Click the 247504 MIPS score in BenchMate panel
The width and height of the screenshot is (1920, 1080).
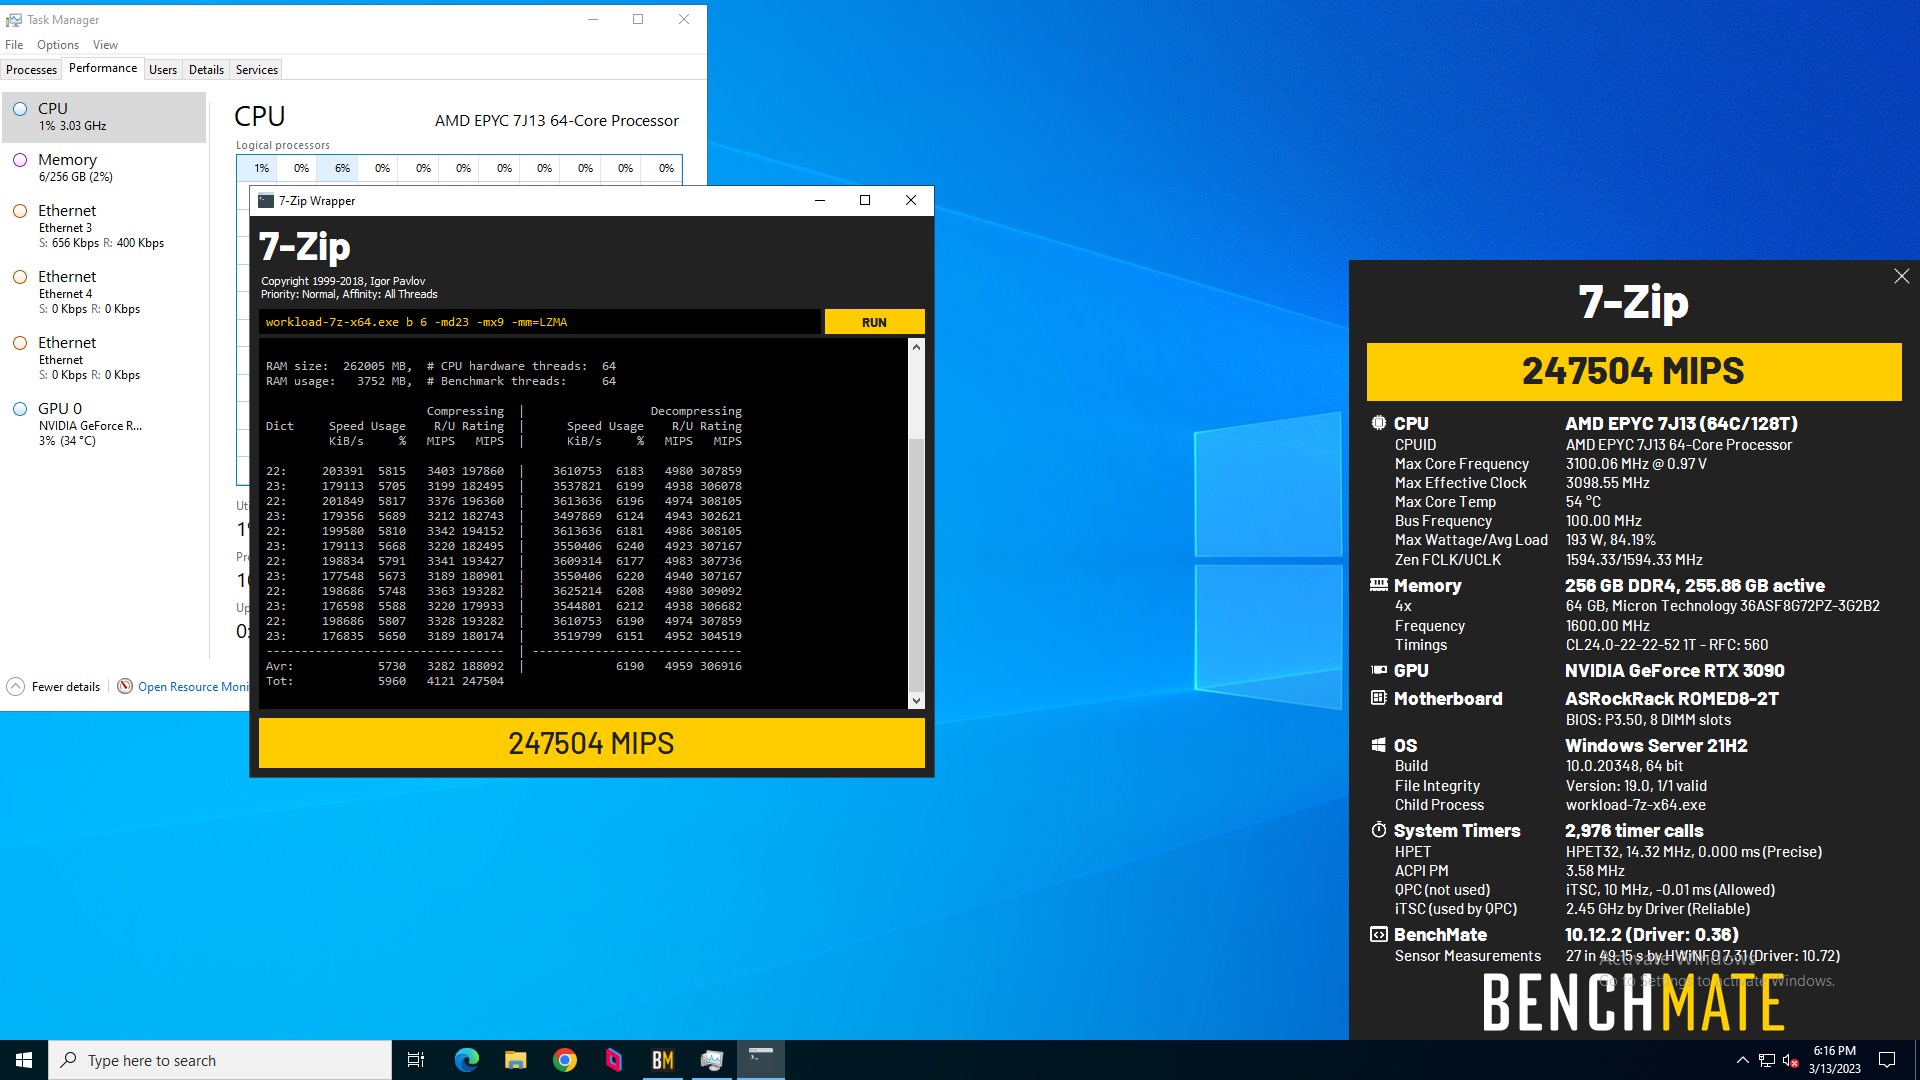pos(1633,371)
